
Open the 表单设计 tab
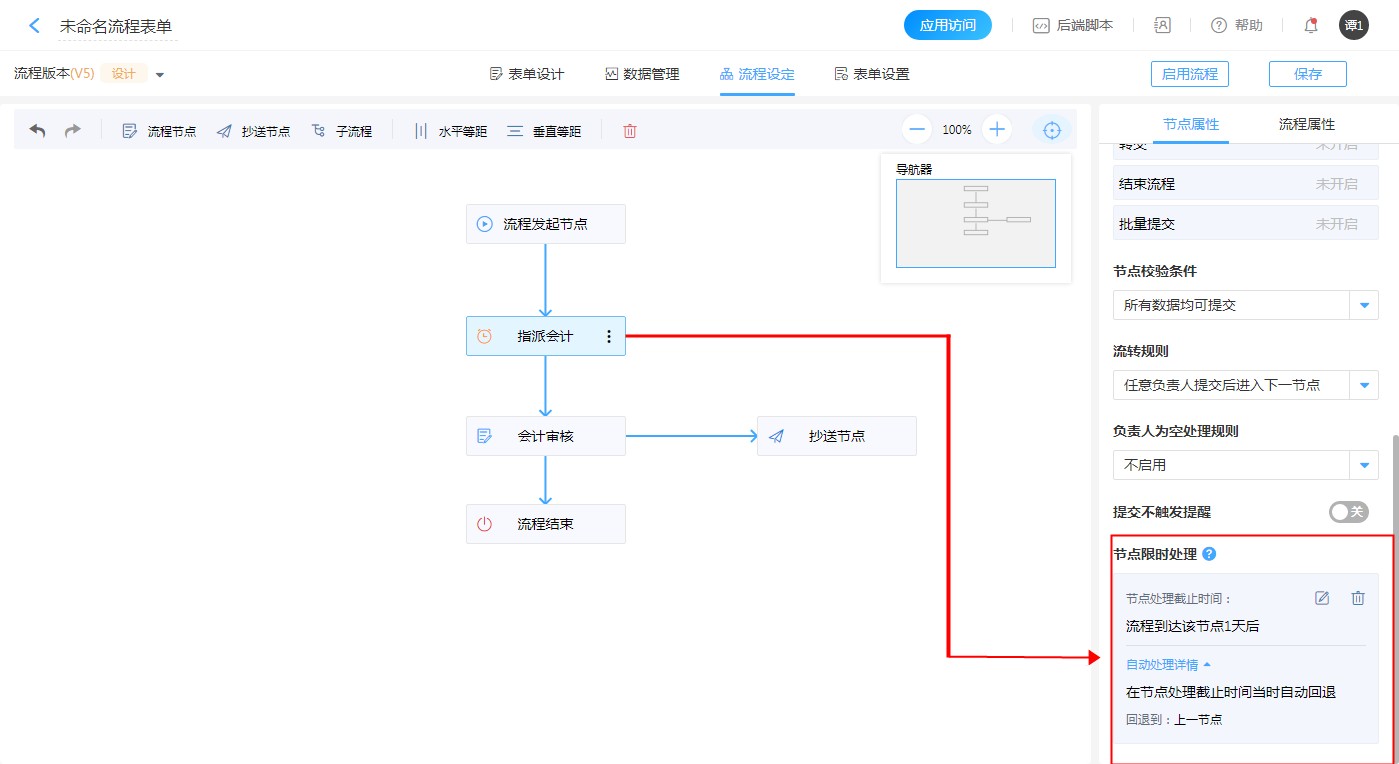click(527, 74)
